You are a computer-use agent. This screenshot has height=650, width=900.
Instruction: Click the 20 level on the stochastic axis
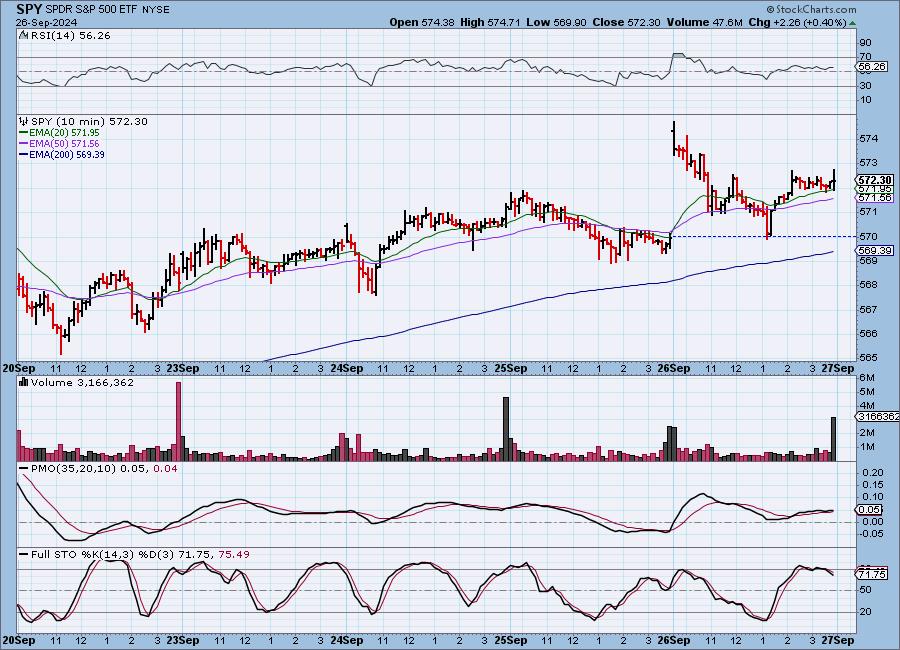coord(866,612)
